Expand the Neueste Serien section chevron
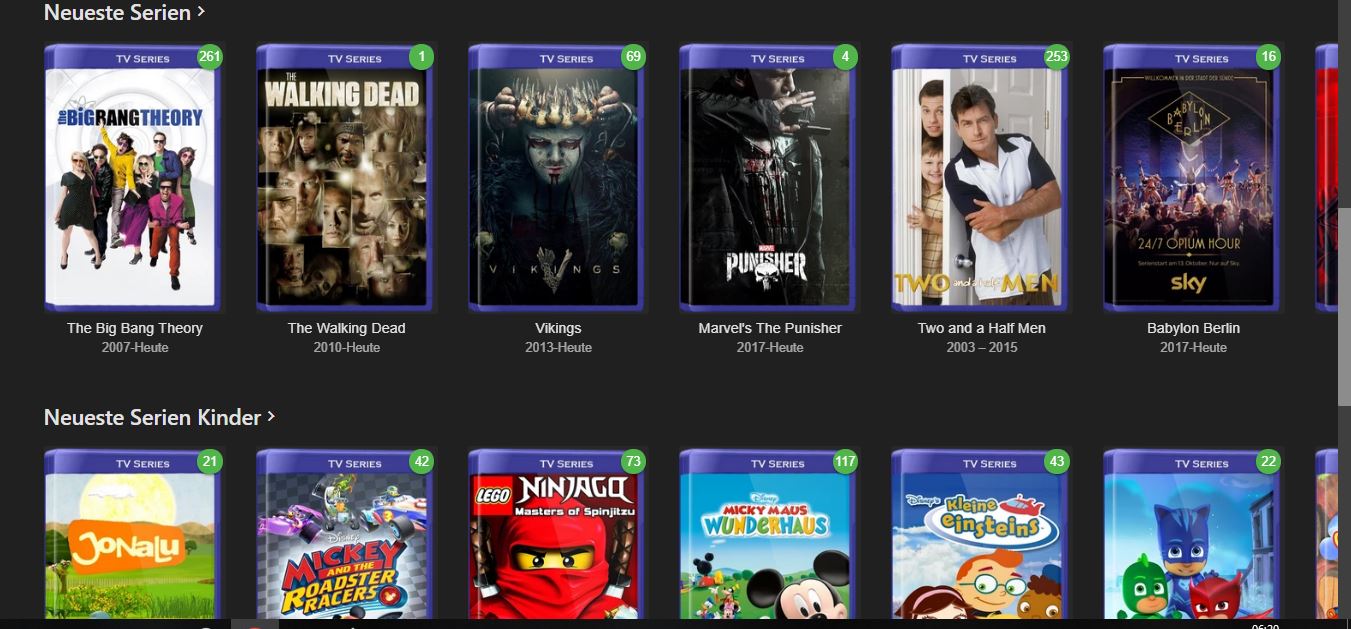Screen dimensions: 1351x629 pyautogui.click(x=201, y=12)
